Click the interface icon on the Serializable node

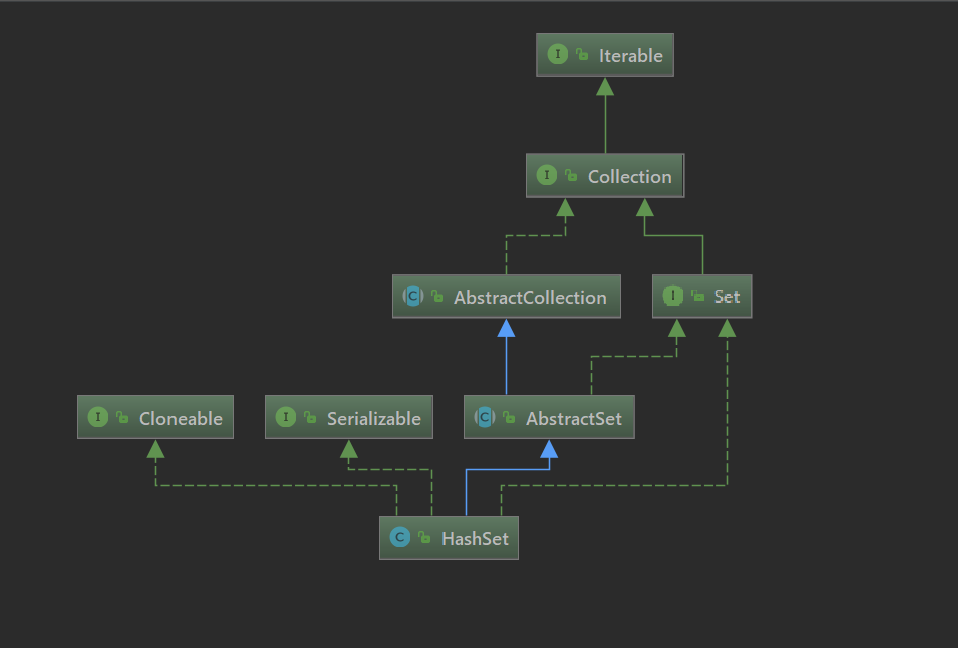pyautogui.click(x=286, y=418)
